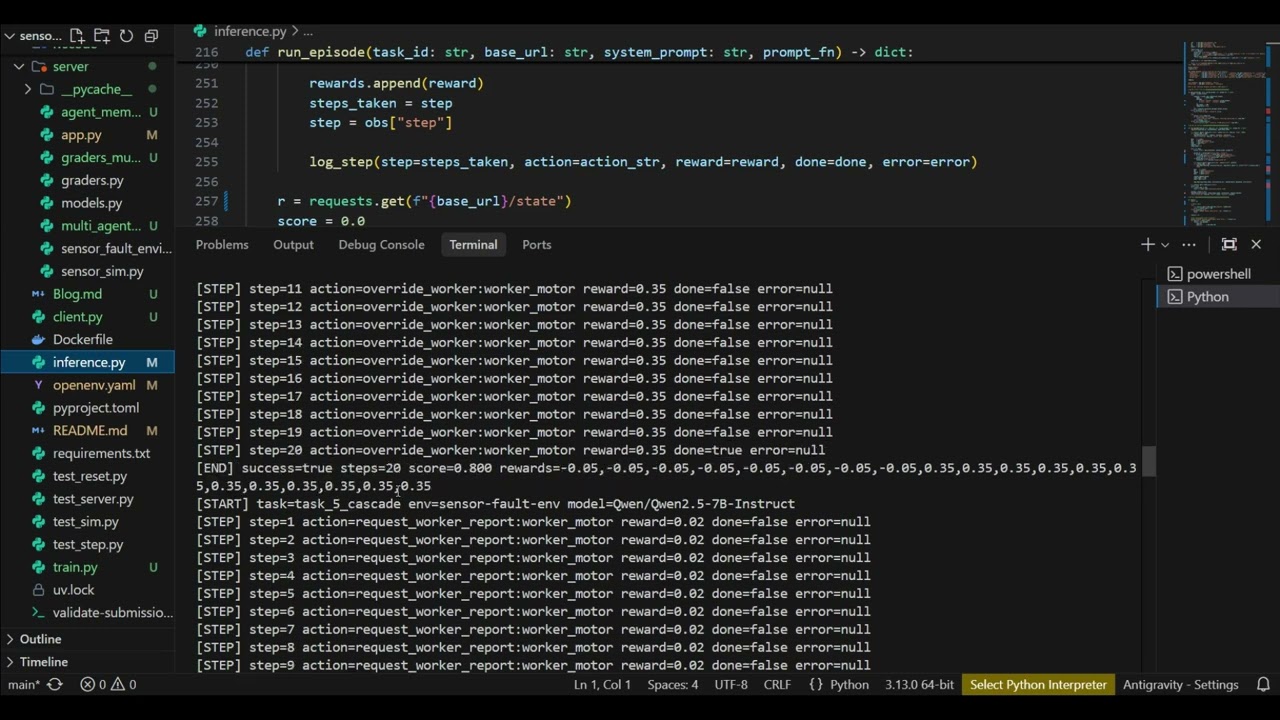Screen dimensions: 1280x720
Task: Open client.py file
Action: pos(78,317)
